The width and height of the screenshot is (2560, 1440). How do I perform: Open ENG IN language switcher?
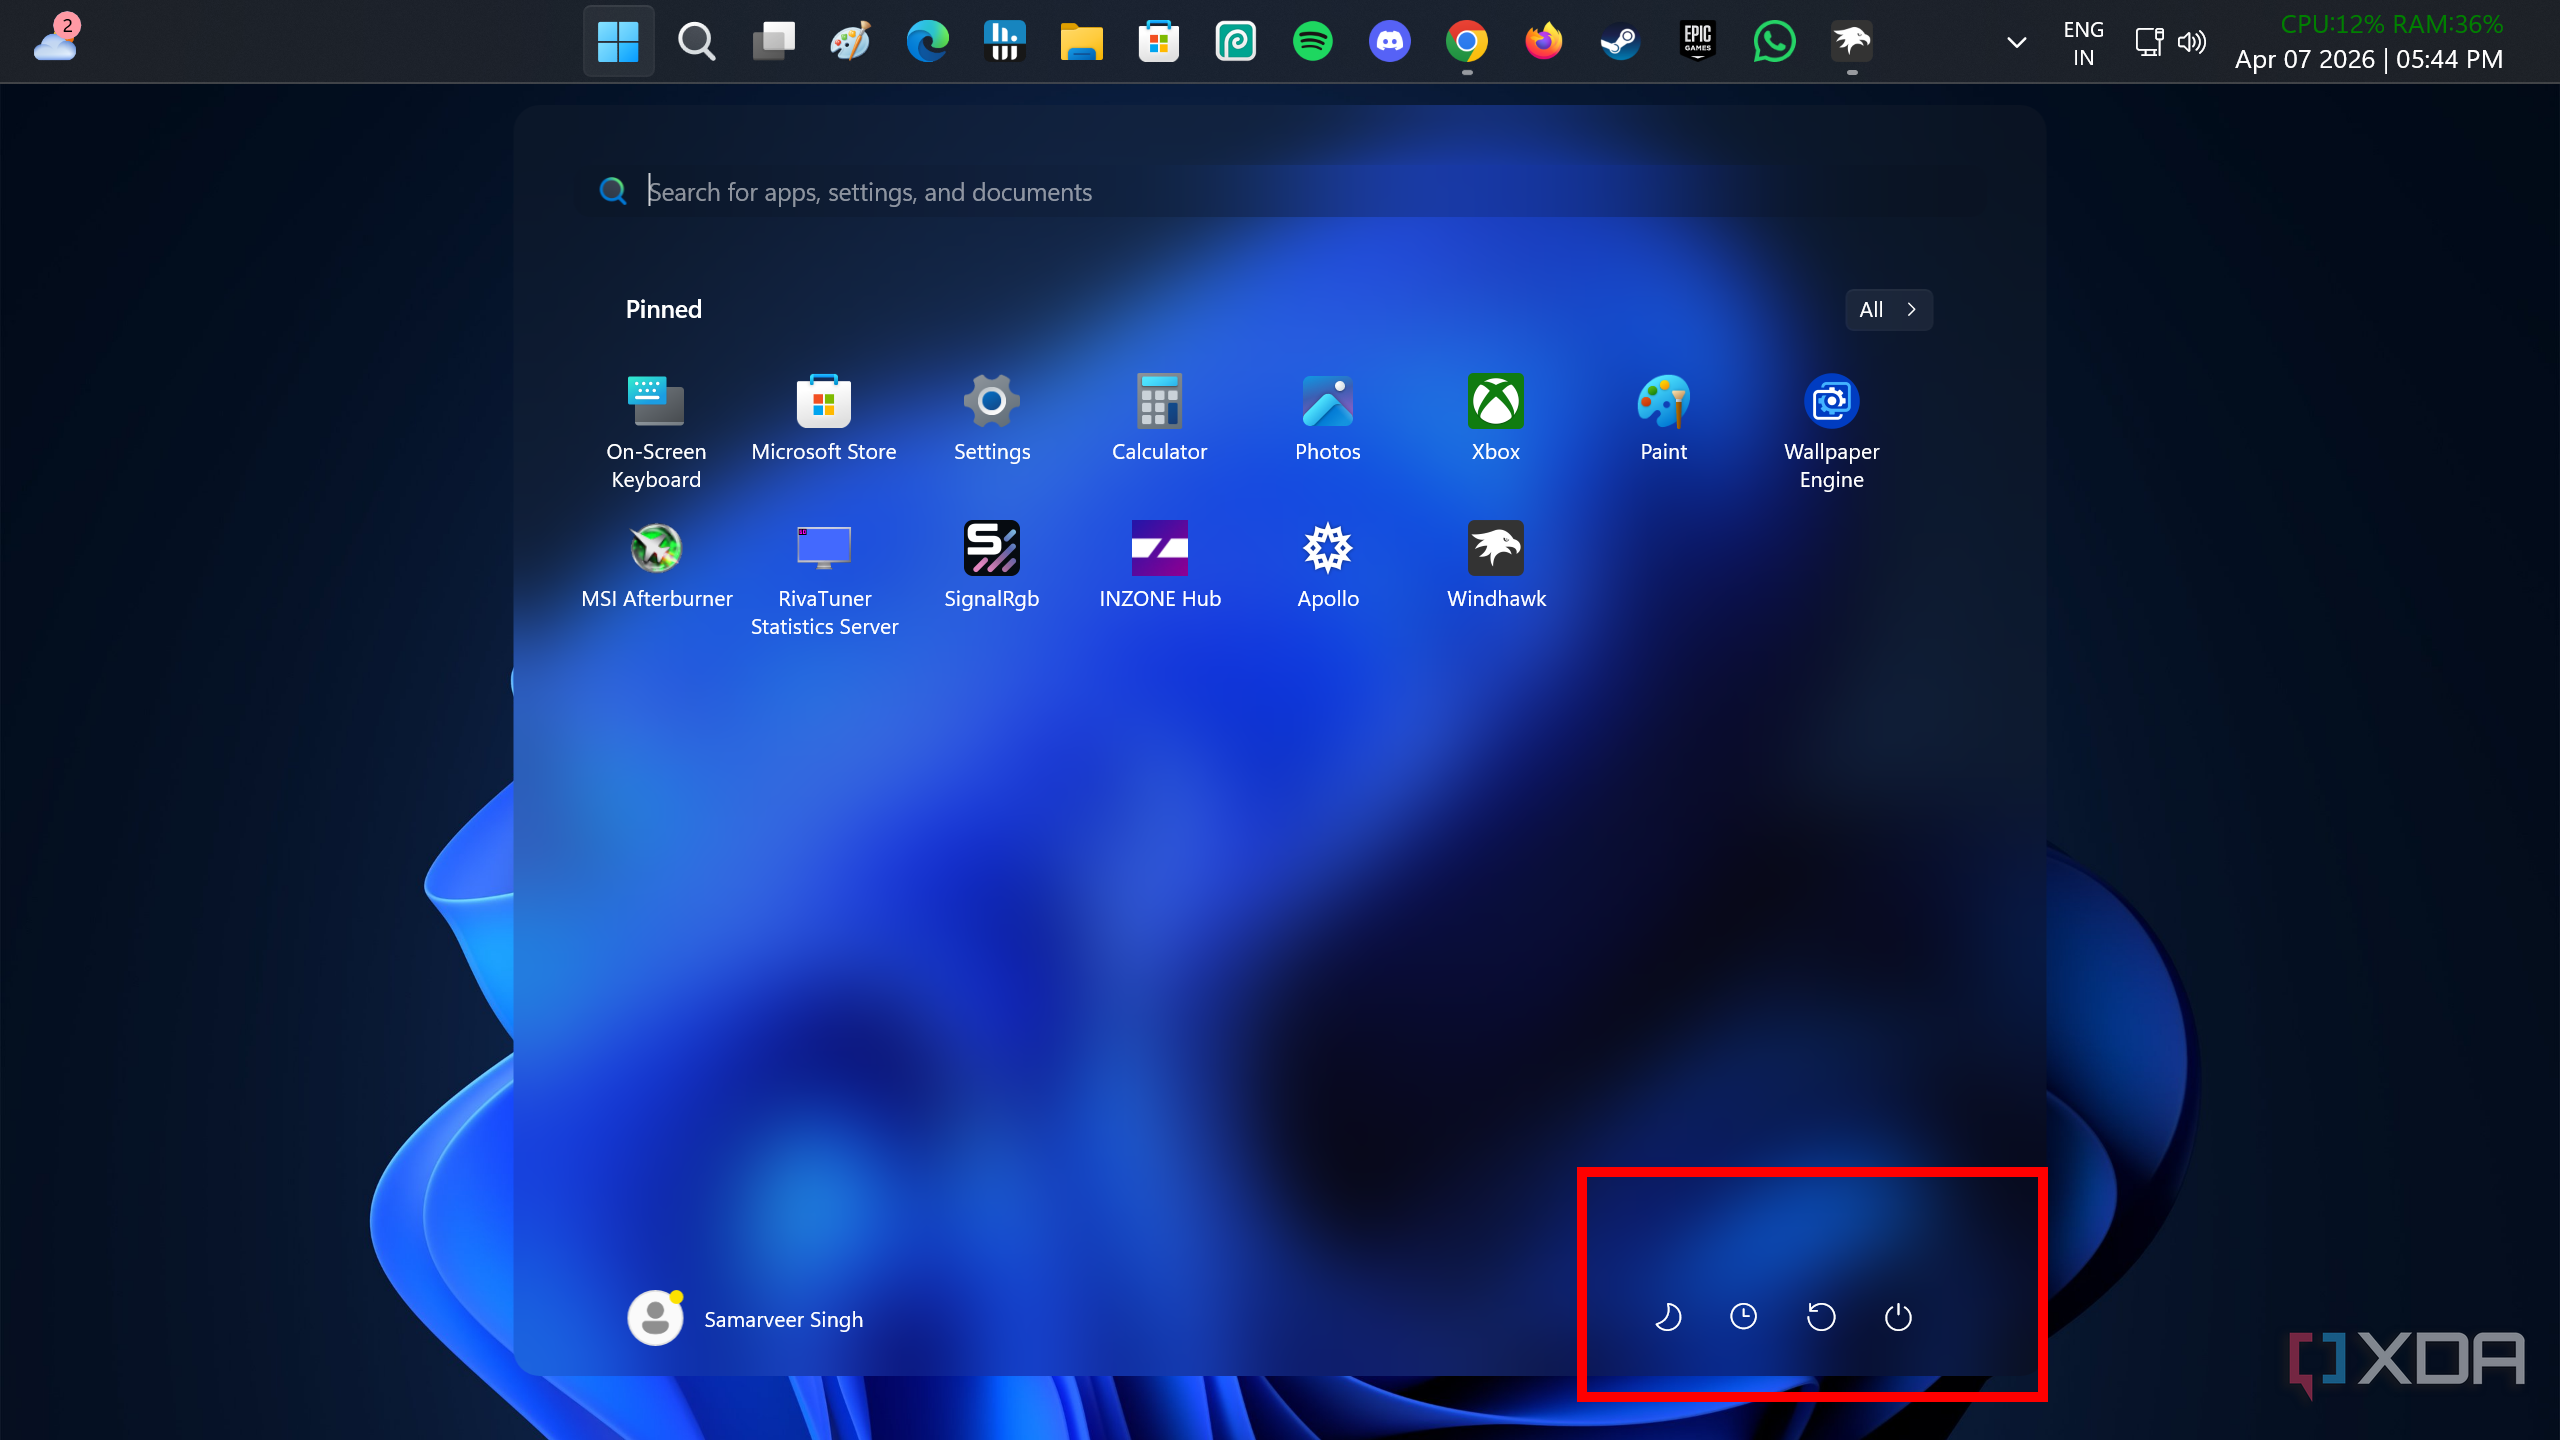tap(2083, 43)
